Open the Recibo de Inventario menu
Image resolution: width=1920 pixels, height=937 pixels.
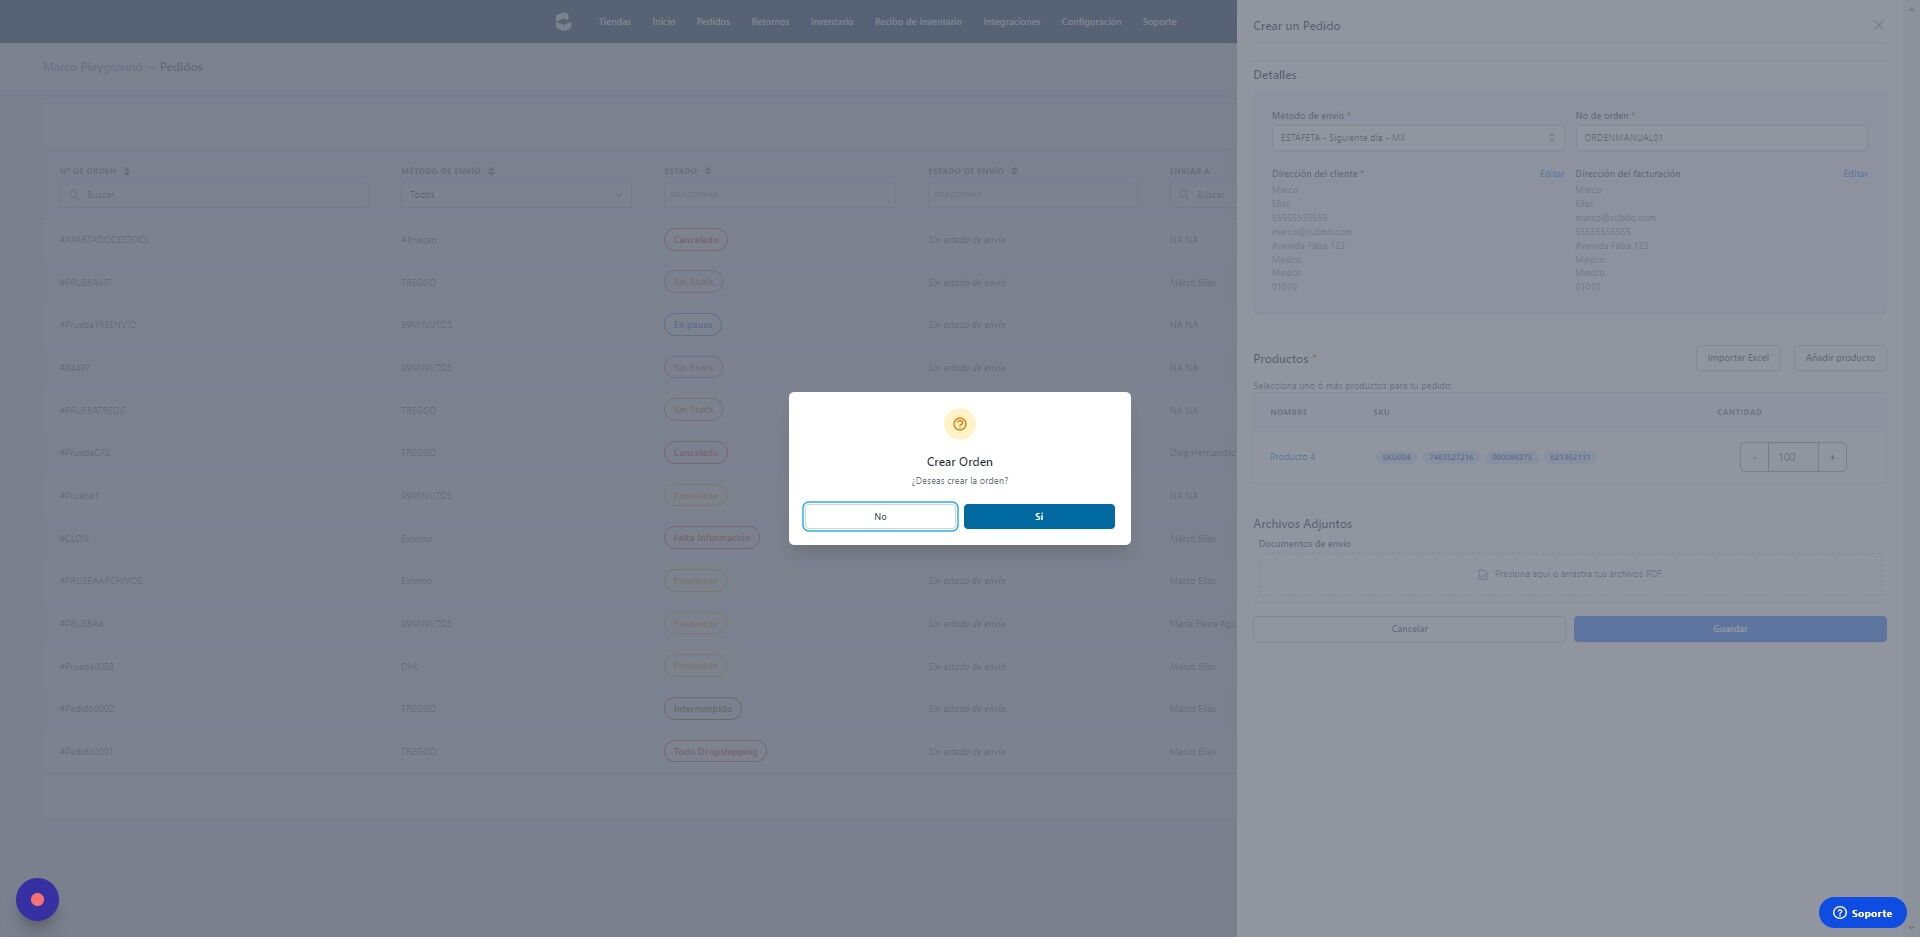pyautogui.click(x=918, y=21)
